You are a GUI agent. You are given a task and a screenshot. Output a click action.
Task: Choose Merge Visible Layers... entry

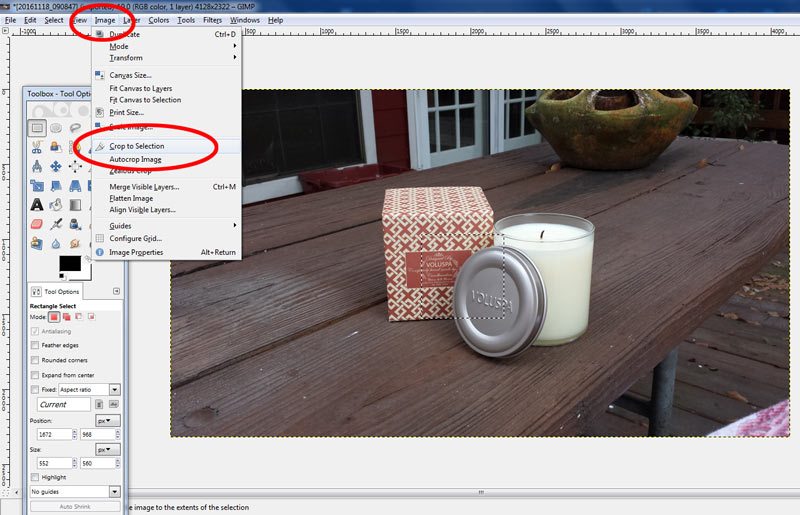(x=166, y=187)
